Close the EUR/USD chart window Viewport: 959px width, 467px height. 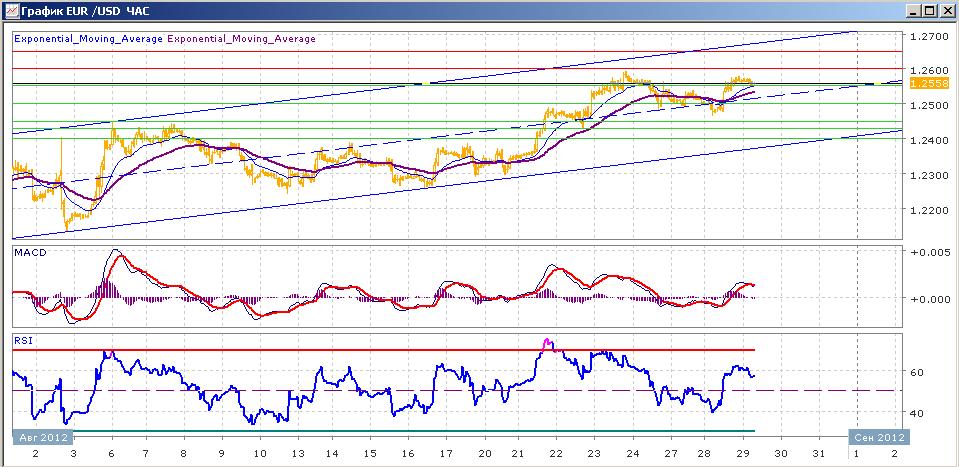tap(946, 10)
